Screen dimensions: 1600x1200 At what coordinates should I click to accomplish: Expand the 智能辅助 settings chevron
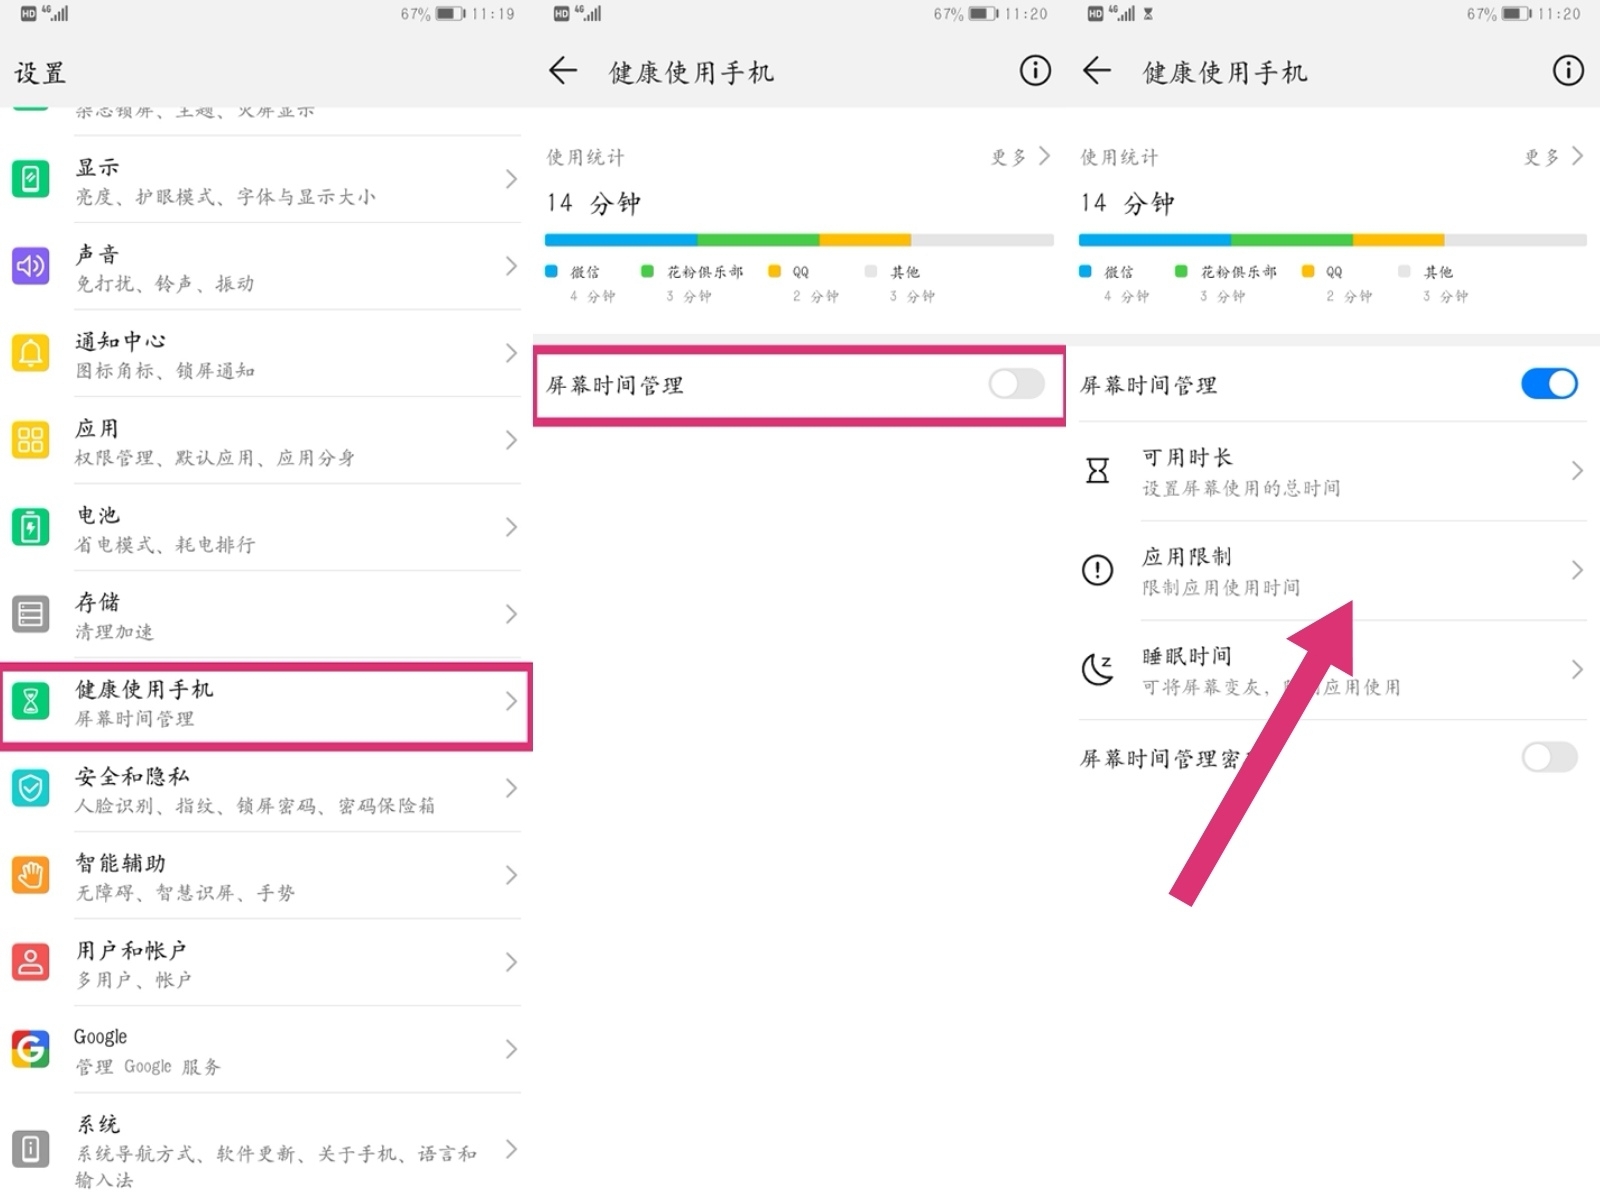coord(511,875)
